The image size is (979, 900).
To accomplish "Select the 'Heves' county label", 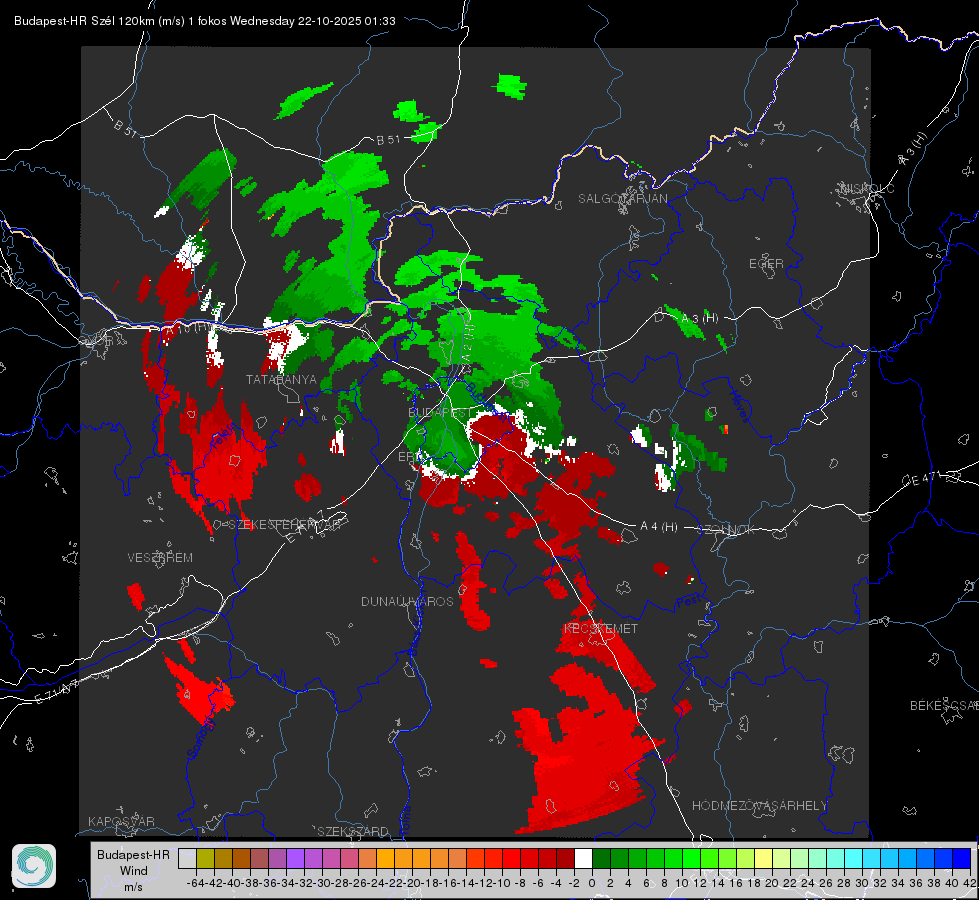I will [x=739, y=407].
